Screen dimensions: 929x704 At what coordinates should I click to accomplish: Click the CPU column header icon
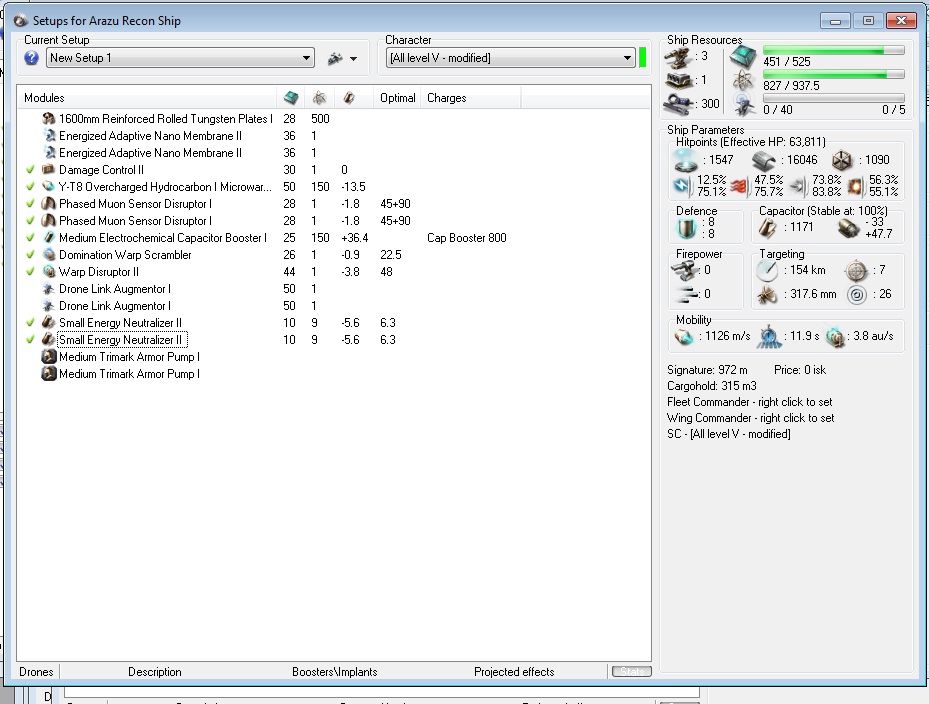click(x=291, y=98)
